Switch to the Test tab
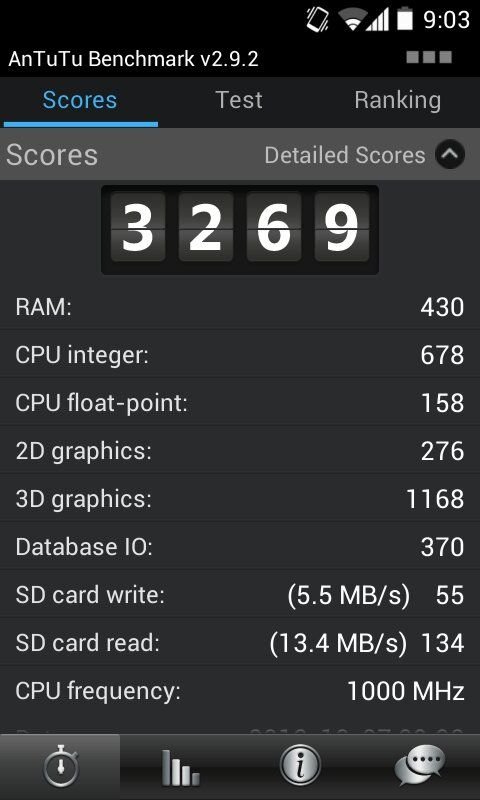The width and height of the screenshot is (480, 800). pyautogui.click(x=239, y=100)
